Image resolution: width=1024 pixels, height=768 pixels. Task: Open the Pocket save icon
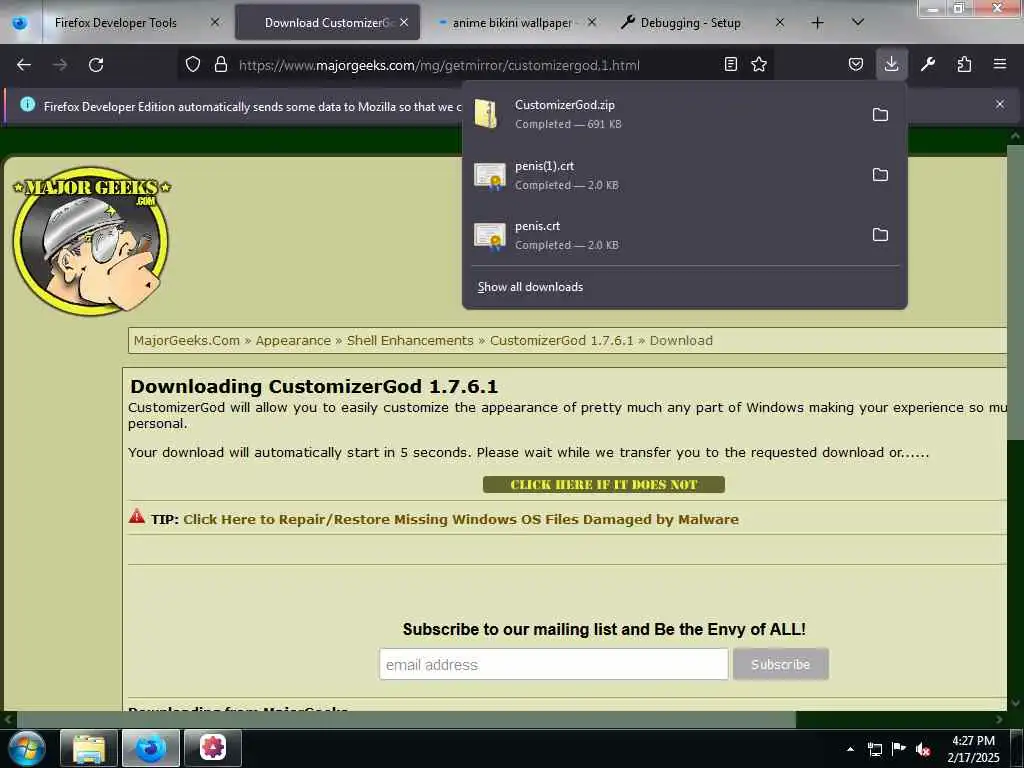point(856,64)
